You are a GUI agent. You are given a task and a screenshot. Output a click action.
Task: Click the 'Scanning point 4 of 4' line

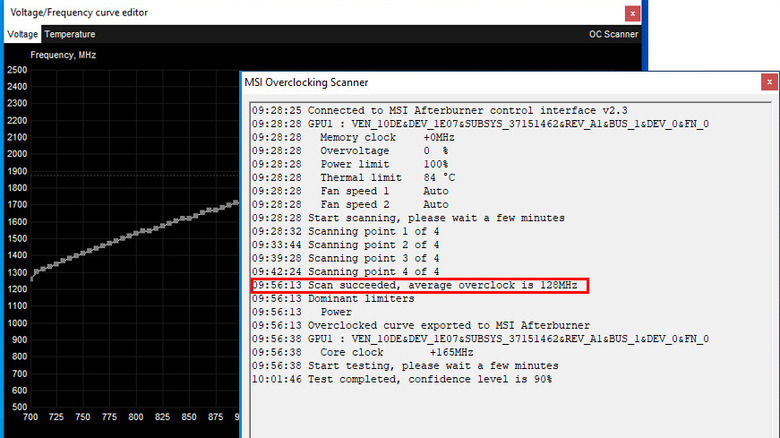(x=346, y=272)
